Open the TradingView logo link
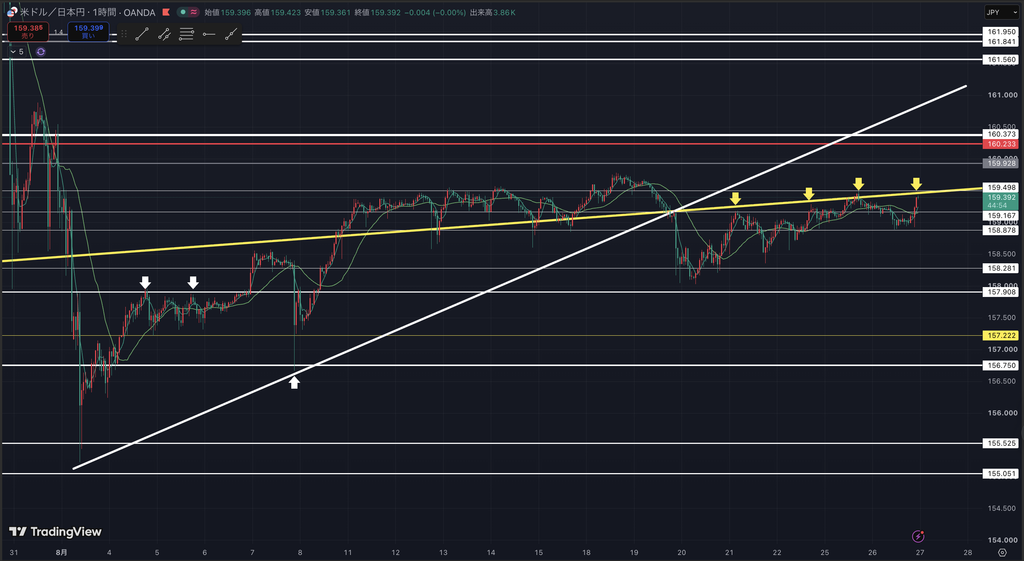 (x=56, y=532)
